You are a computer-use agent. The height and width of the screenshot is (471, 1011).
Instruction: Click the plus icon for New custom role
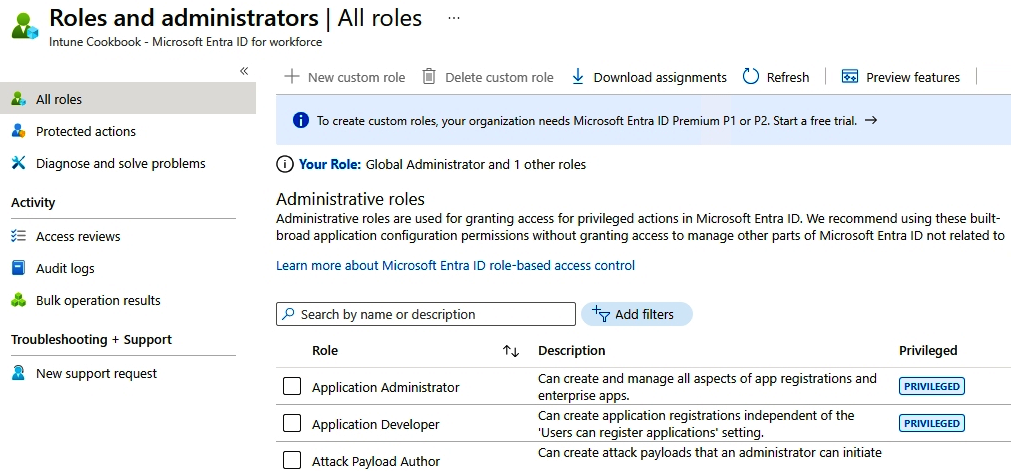[292, 77]
